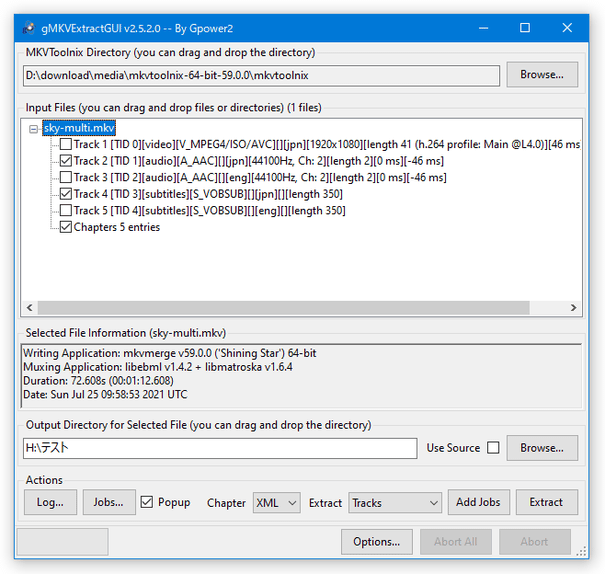Start extraction with the Extract button
The image size is (605, 574).
click(547, 502)
